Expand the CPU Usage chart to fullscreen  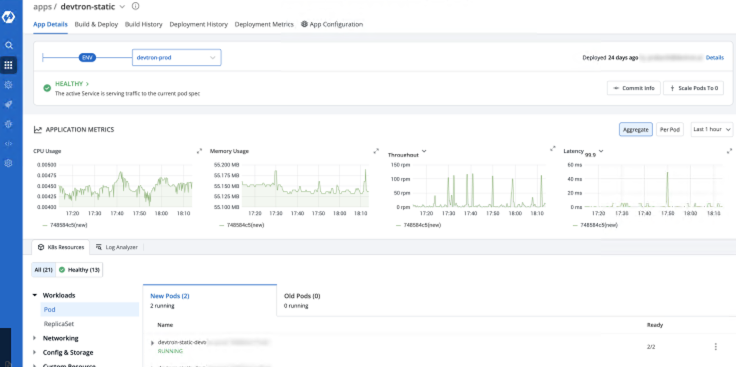click(199, 151)
